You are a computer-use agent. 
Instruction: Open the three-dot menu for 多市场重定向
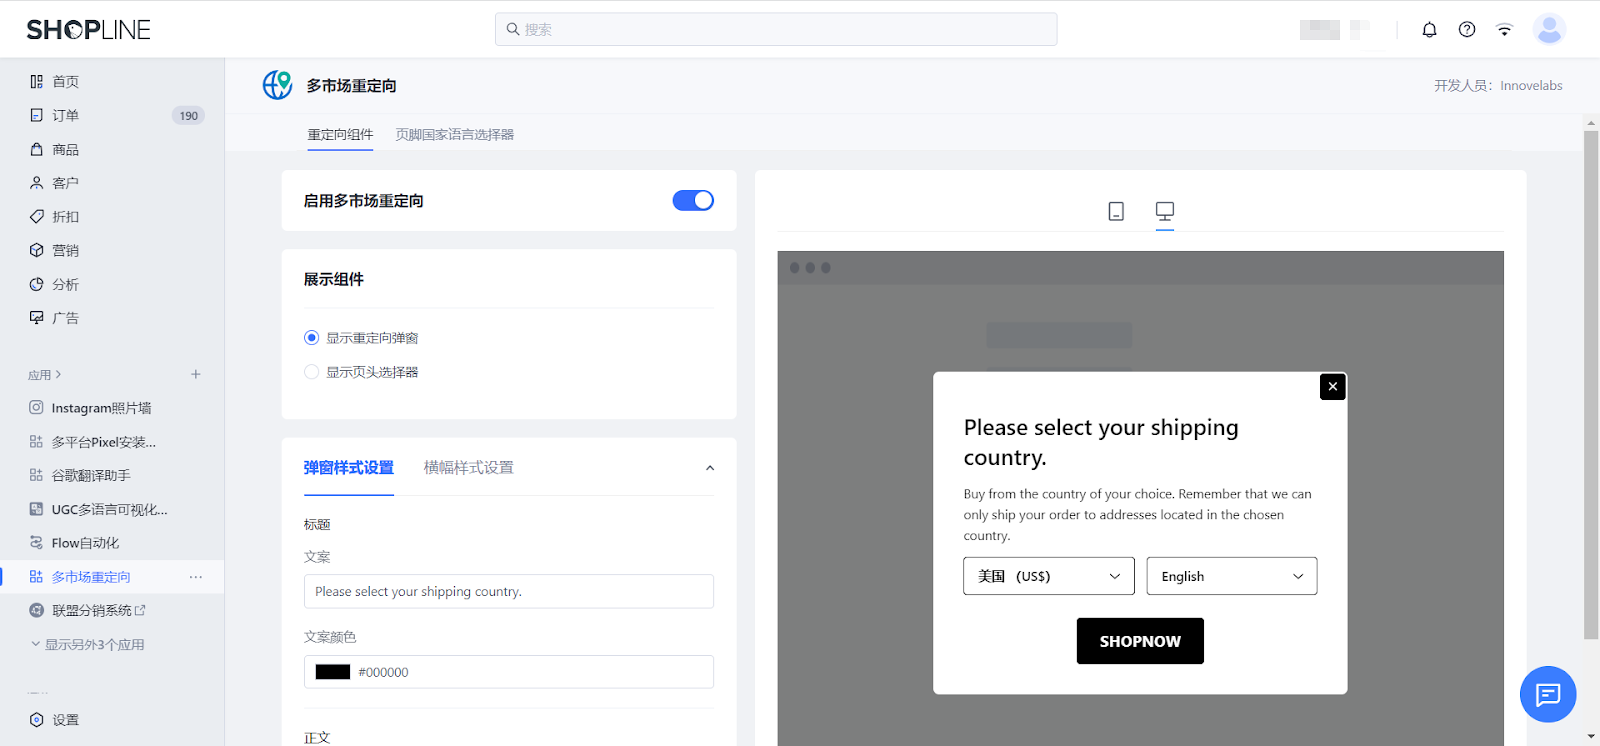pyautogui.click(x=196, y=577)
